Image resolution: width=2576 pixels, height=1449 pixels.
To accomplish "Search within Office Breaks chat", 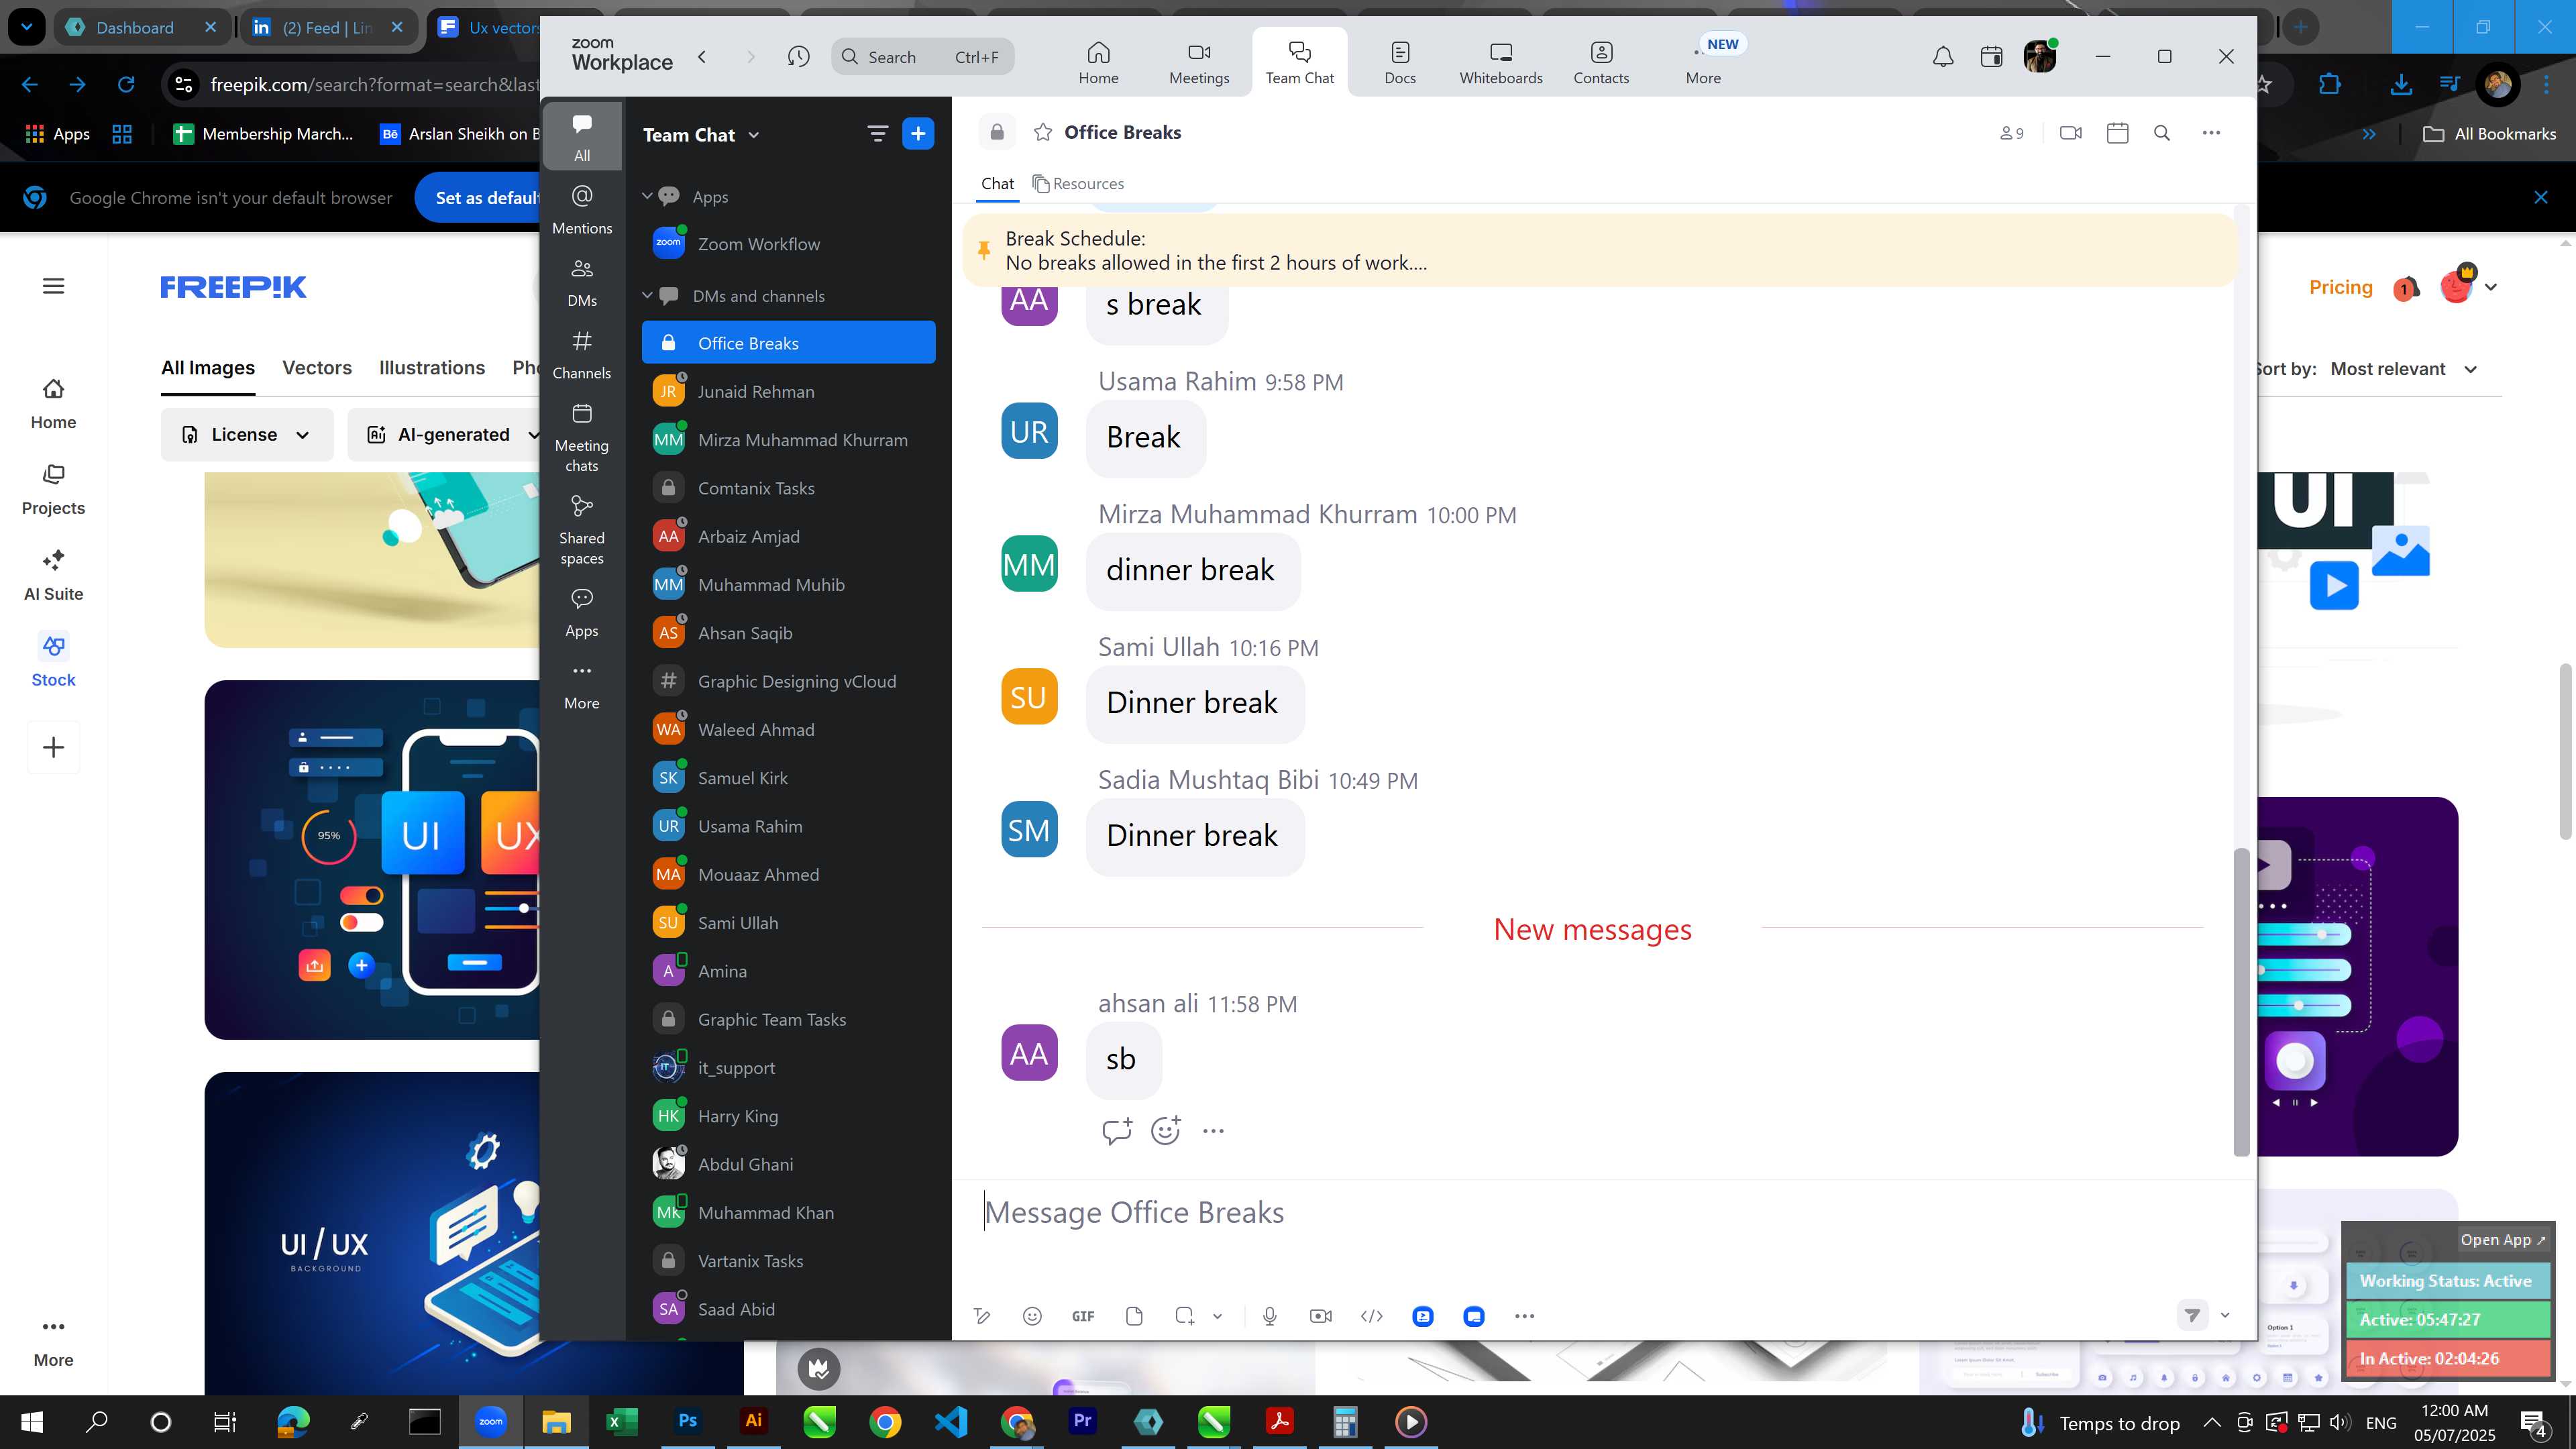I will click(2162, 132).
